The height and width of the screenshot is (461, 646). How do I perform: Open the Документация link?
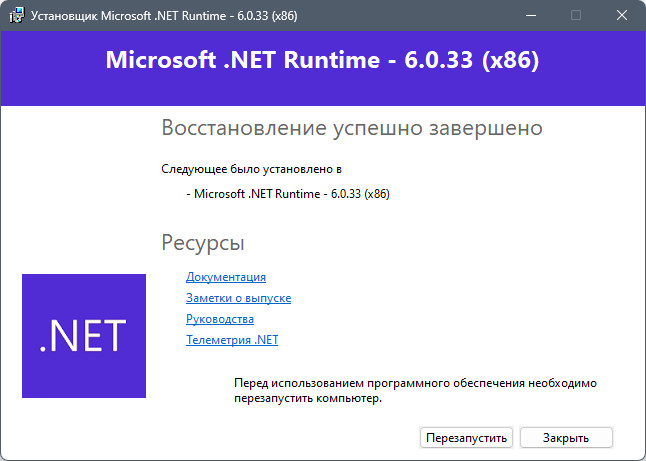pyautogui.click(x=226, y=277)
